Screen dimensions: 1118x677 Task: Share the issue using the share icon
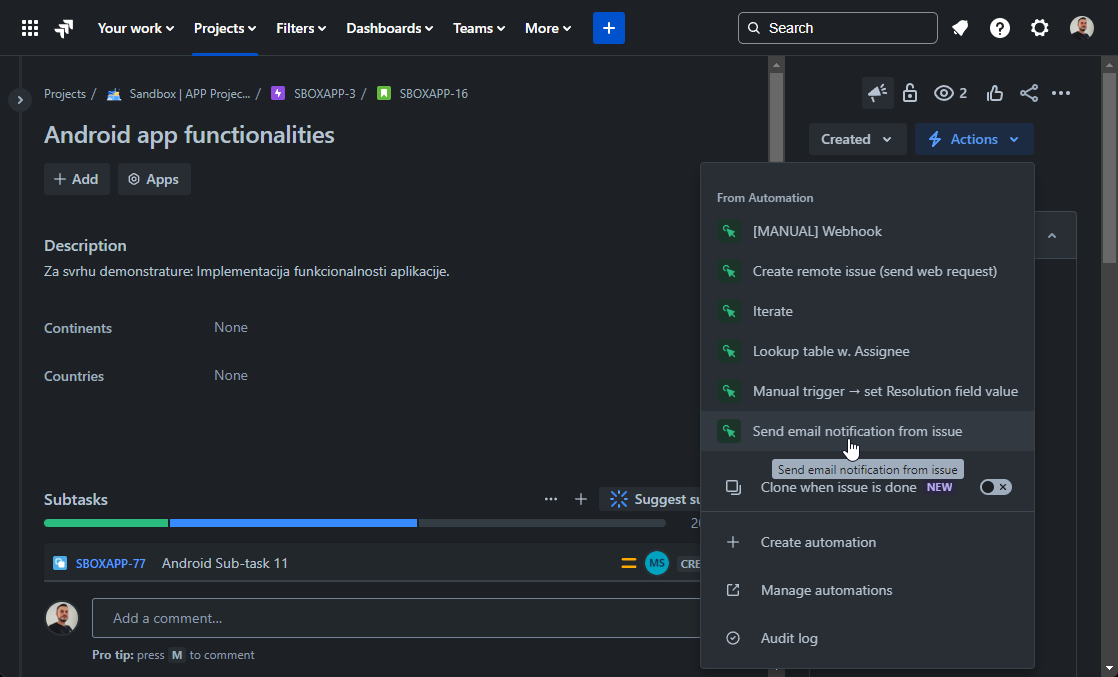click(1029, 92)
